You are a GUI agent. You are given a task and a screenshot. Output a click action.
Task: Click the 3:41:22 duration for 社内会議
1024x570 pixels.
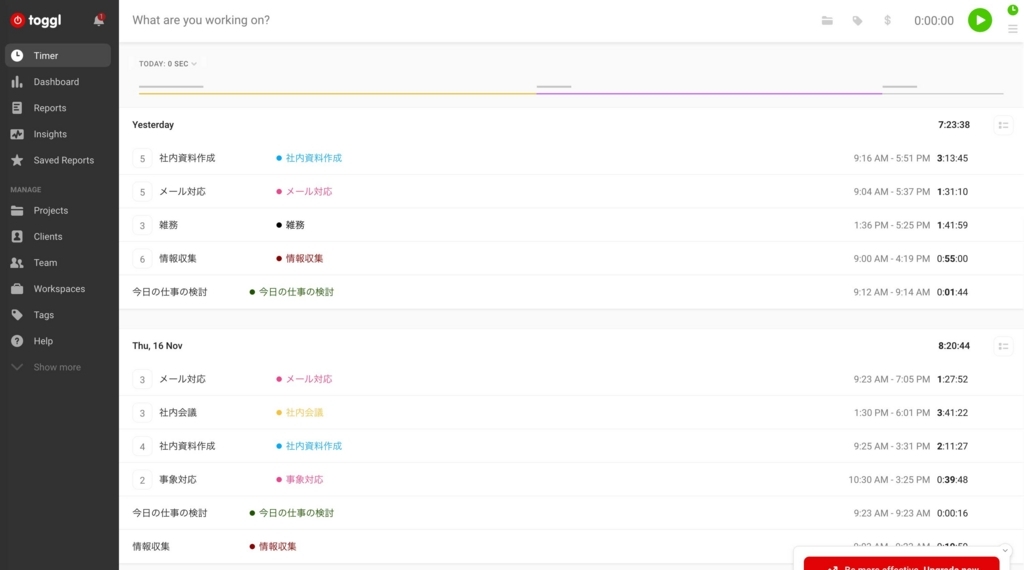[x=952, y=413]
